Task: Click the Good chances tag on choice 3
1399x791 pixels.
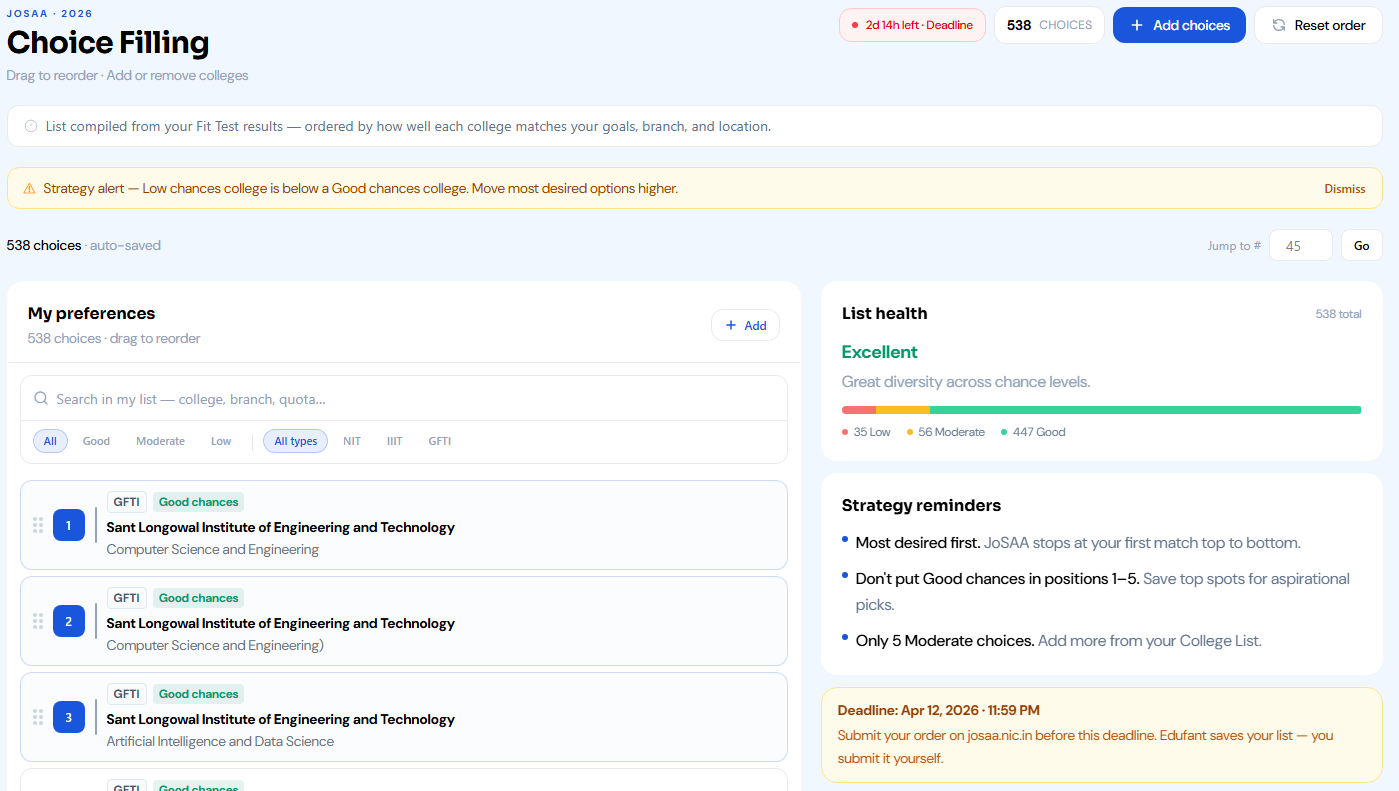Action: tap(199, 694)
